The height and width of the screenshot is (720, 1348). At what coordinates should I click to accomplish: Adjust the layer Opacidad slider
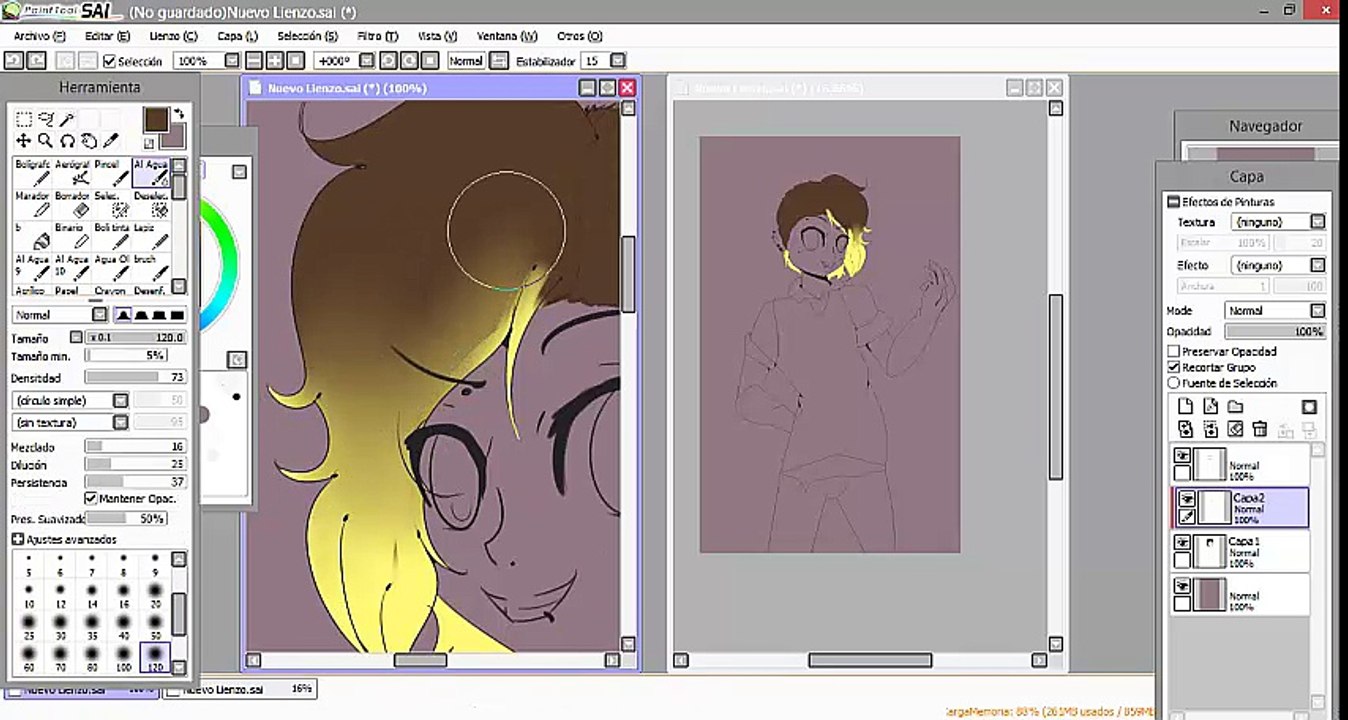pos(1275,331)
